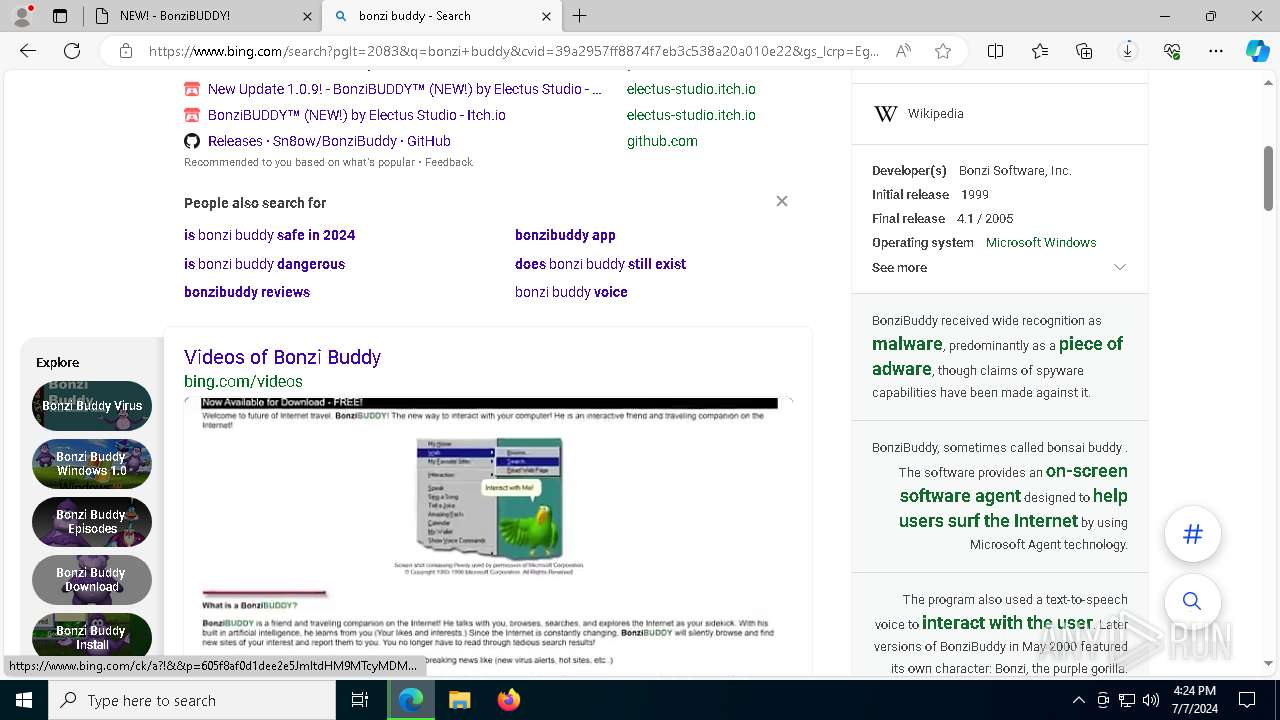Search 'is bonzi buddy safe in 2024'
This screenshot has width=1280, height=720.
(x=269, y=235)
